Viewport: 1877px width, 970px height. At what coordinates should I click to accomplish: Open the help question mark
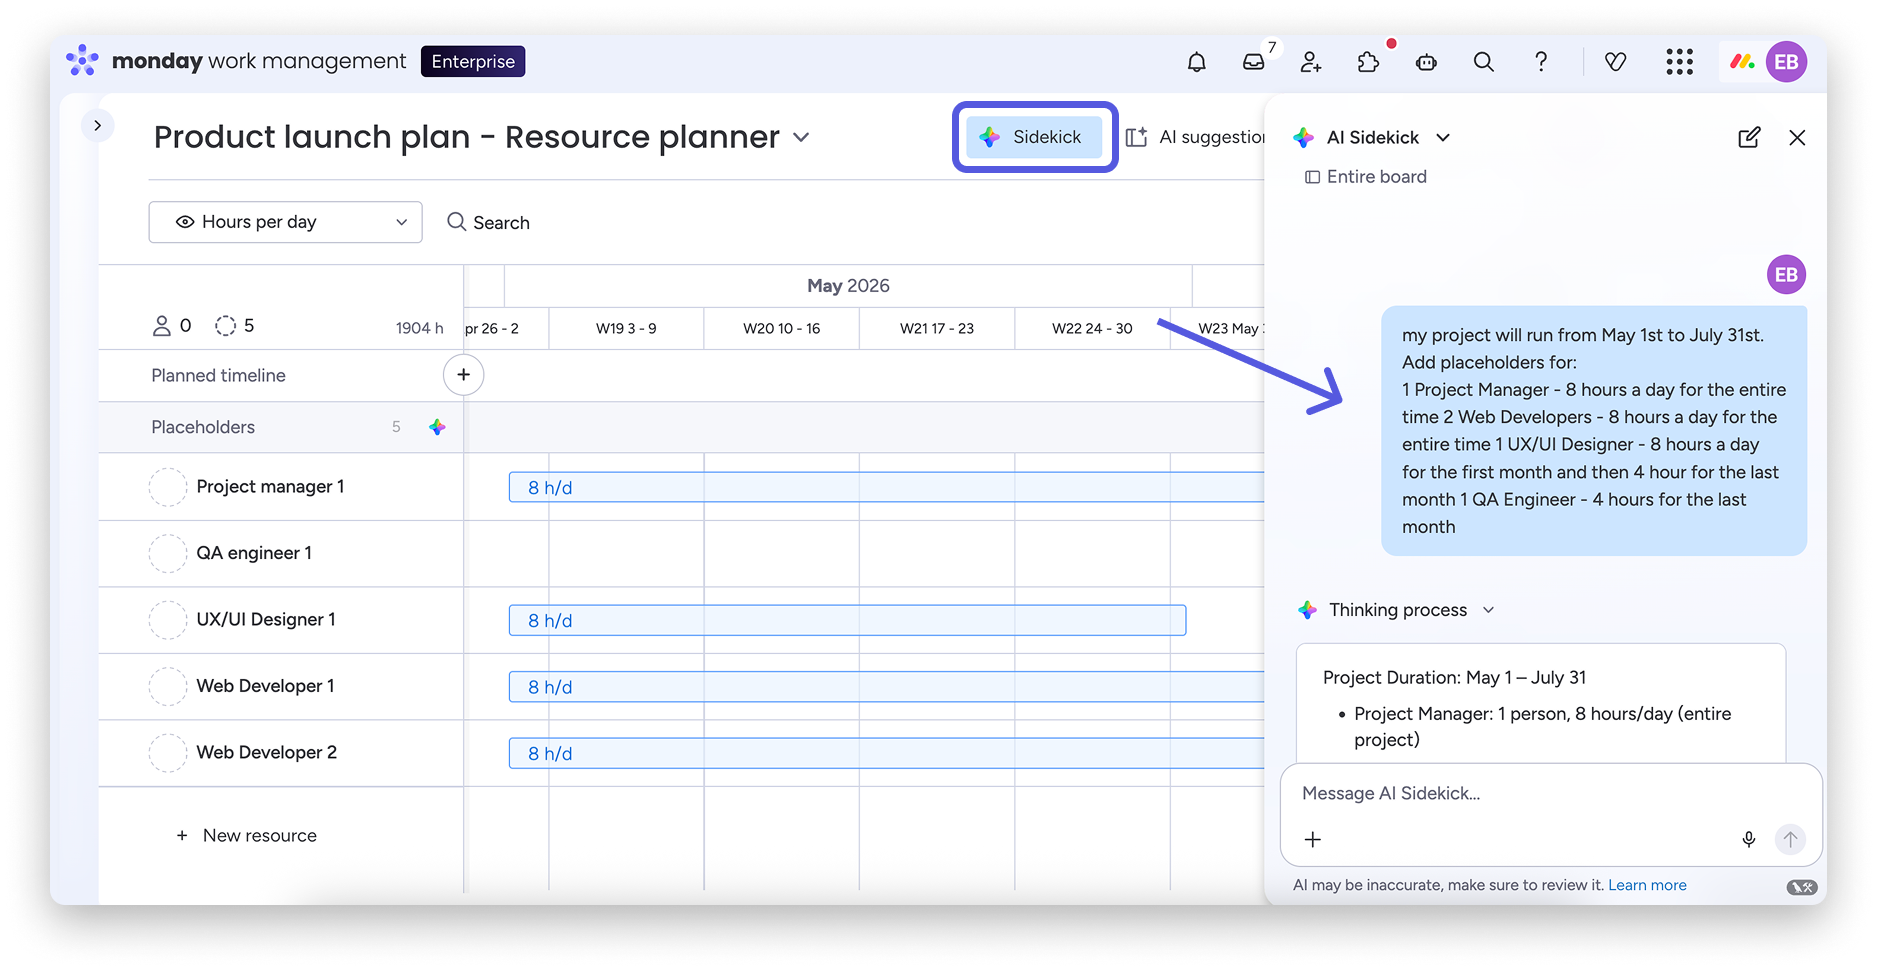click(1541, 62)
